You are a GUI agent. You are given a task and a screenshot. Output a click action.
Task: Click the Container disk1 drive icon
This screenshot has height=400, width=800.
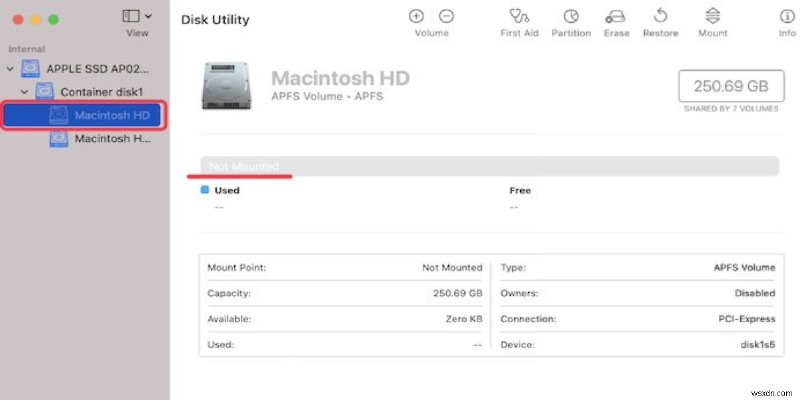pos(44,92)
